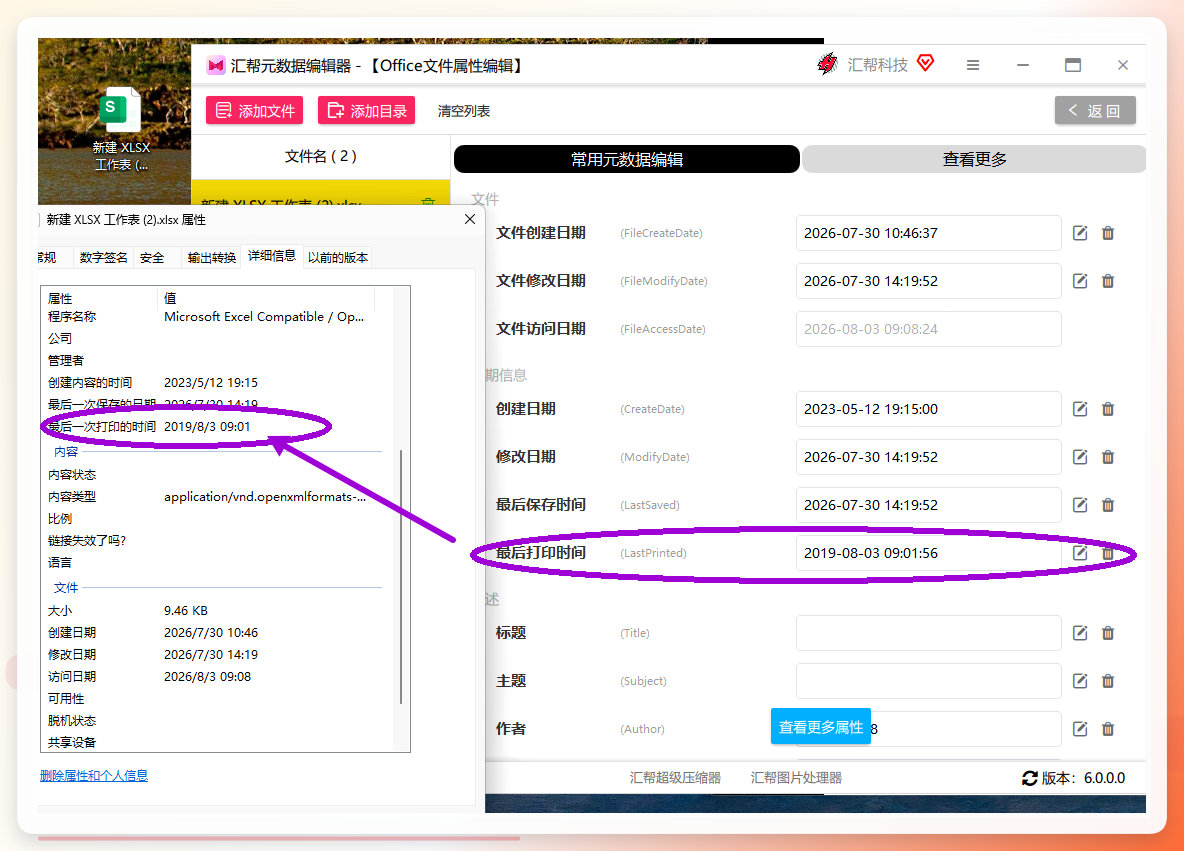Click 清空列表 button
The height and width of the screenshot is (851, 1184).
pyautogui.click(x=464, y=111)
